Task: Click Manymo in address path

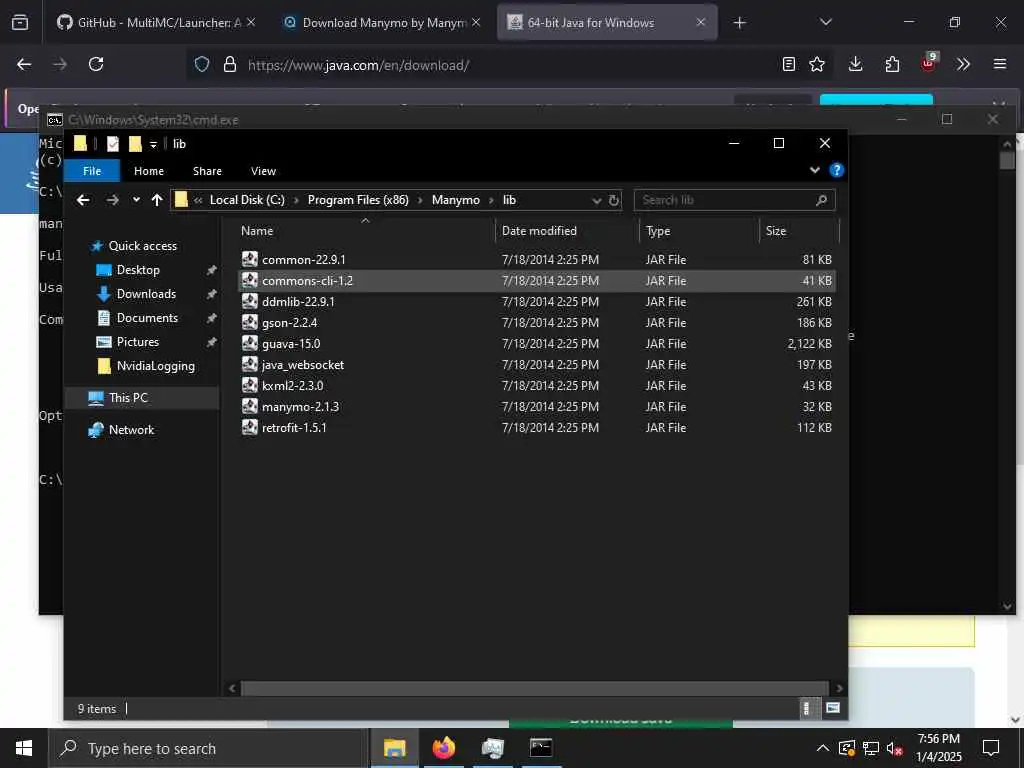Action: click(456, 200)
